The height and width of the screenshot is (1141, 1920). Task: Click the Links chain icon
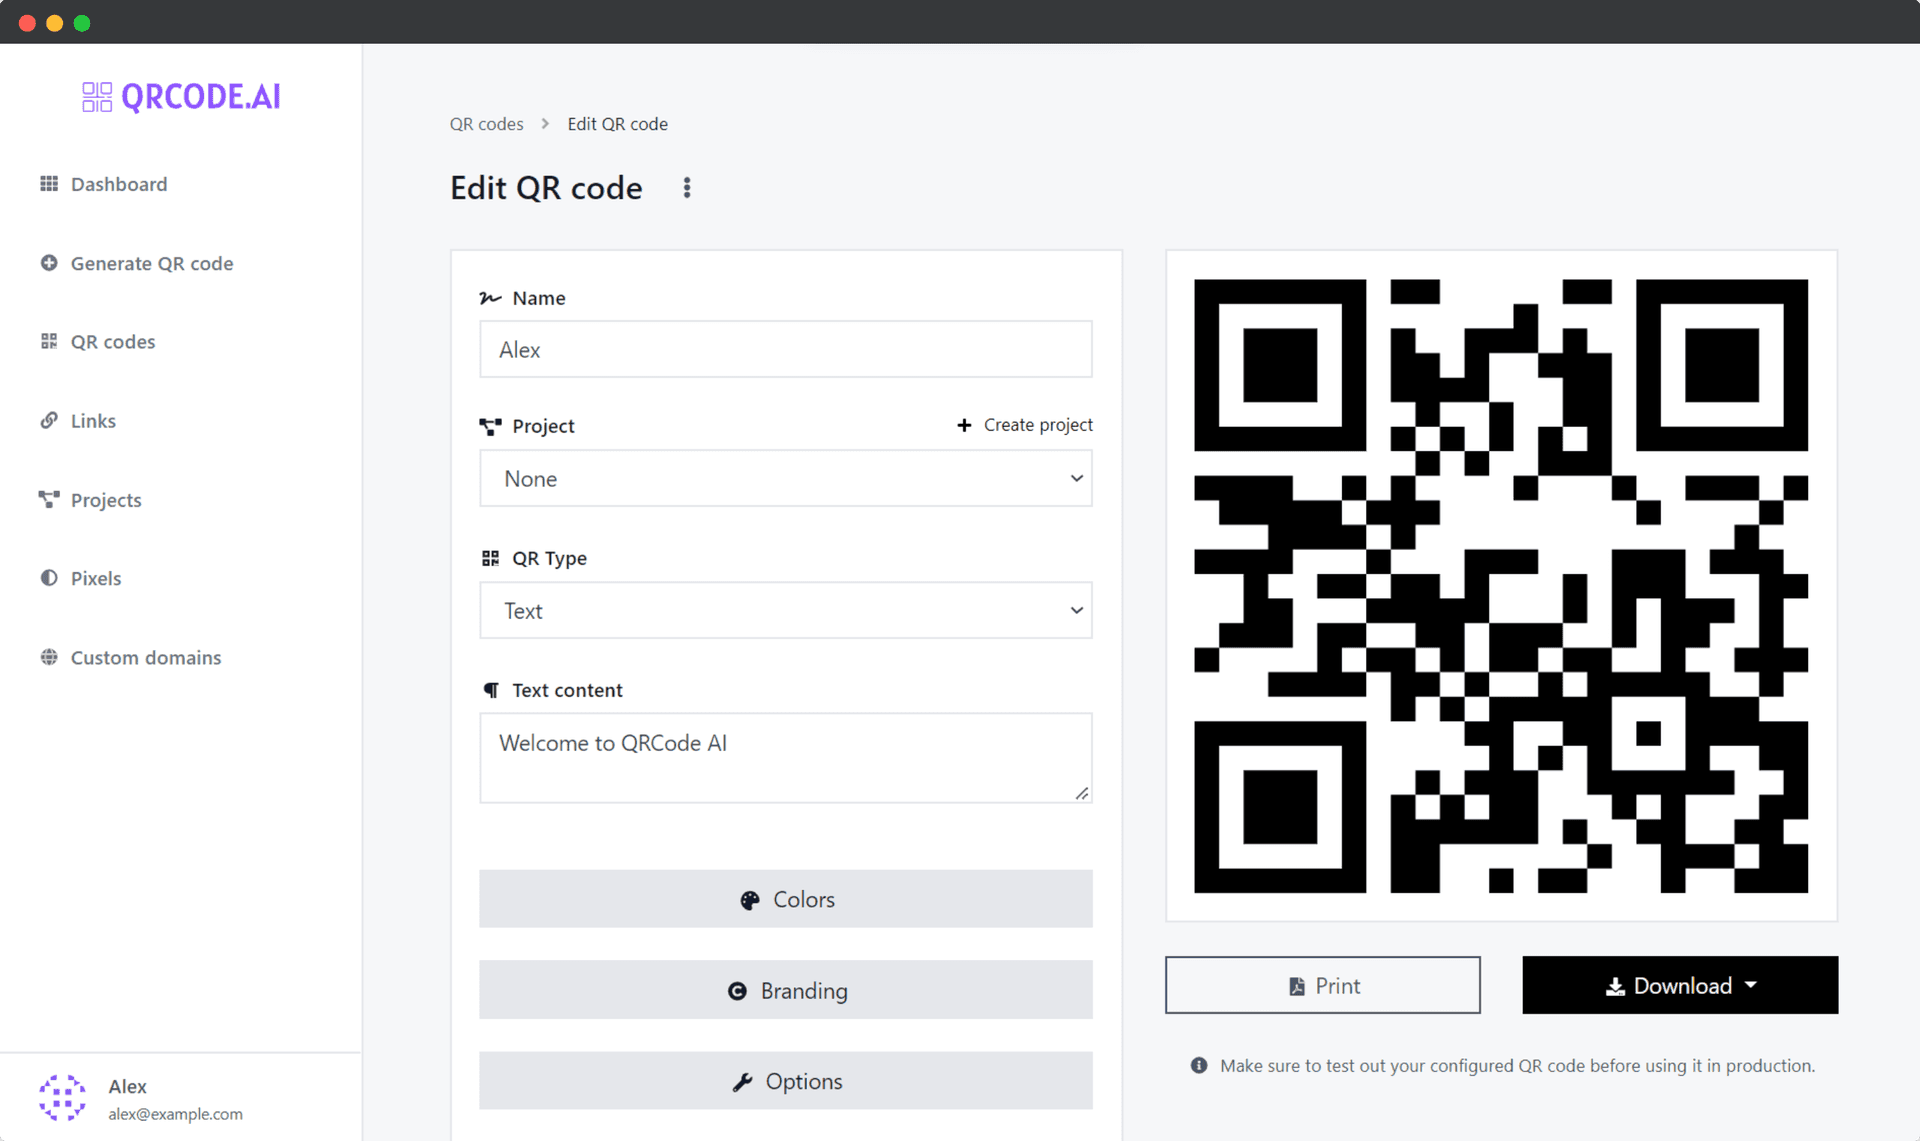pyautogui.click(x=49, y=420)
